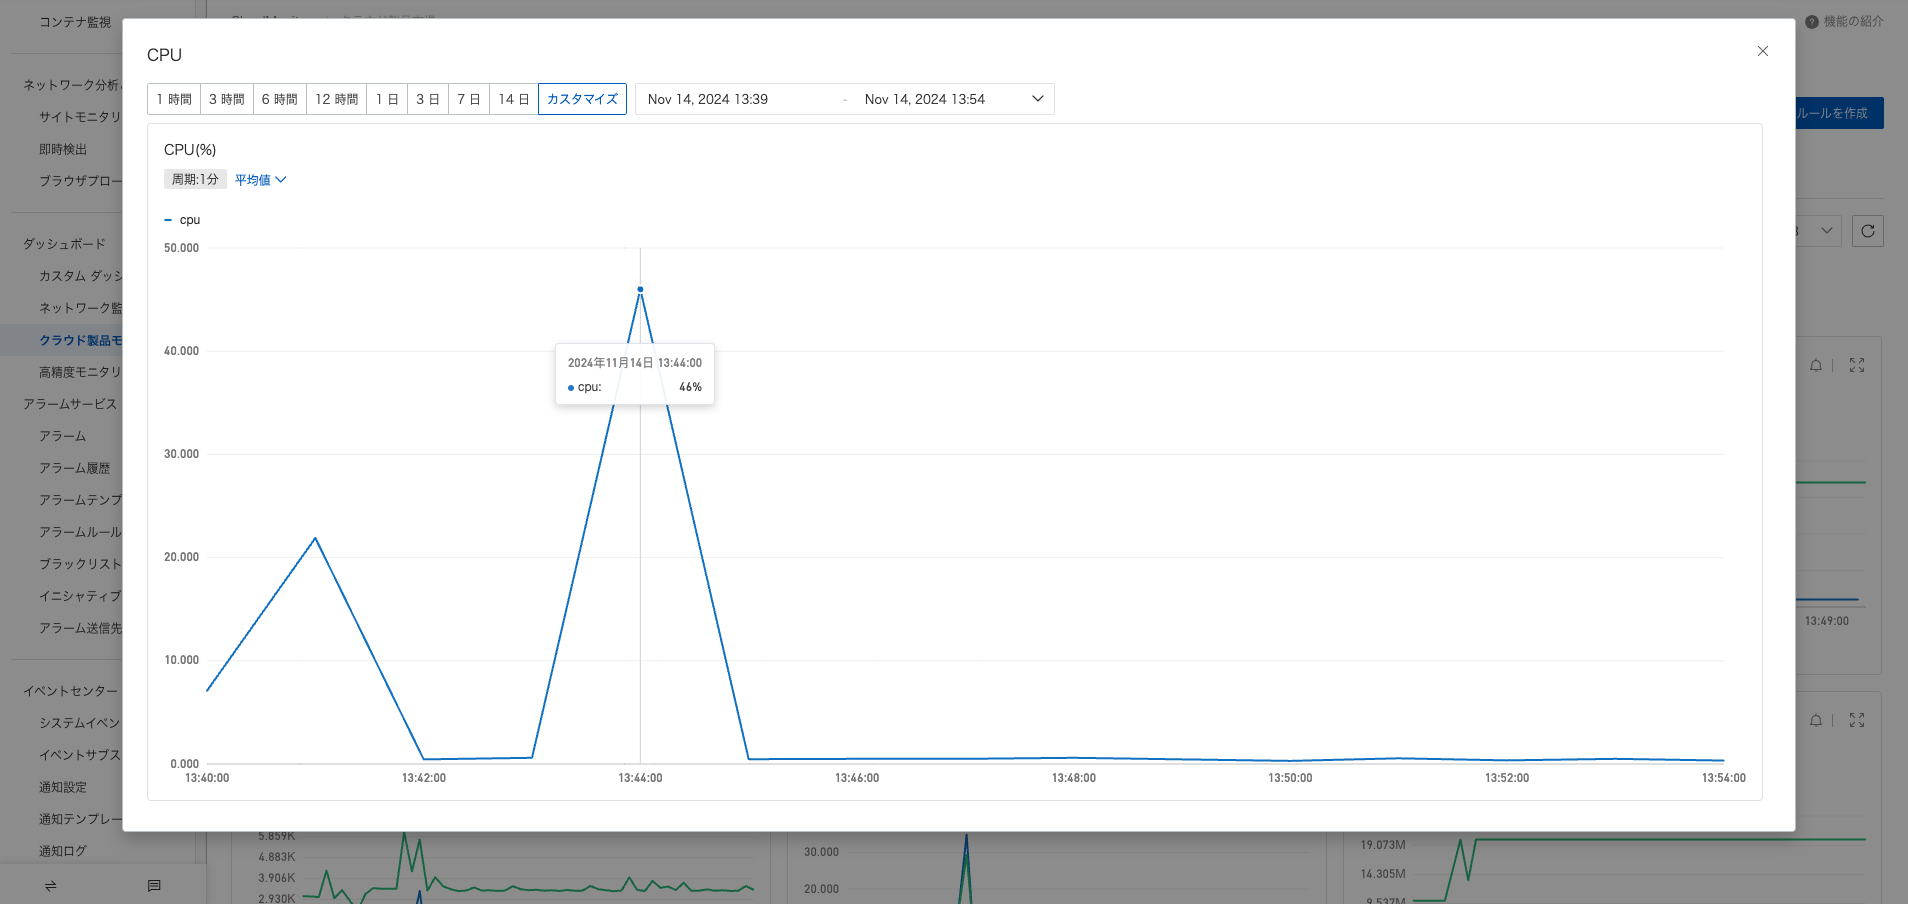The width and height of the screenshot is (1908, 904).
Task: Open アラームサービス in the sidebar
Action: [x=70, y=404]
